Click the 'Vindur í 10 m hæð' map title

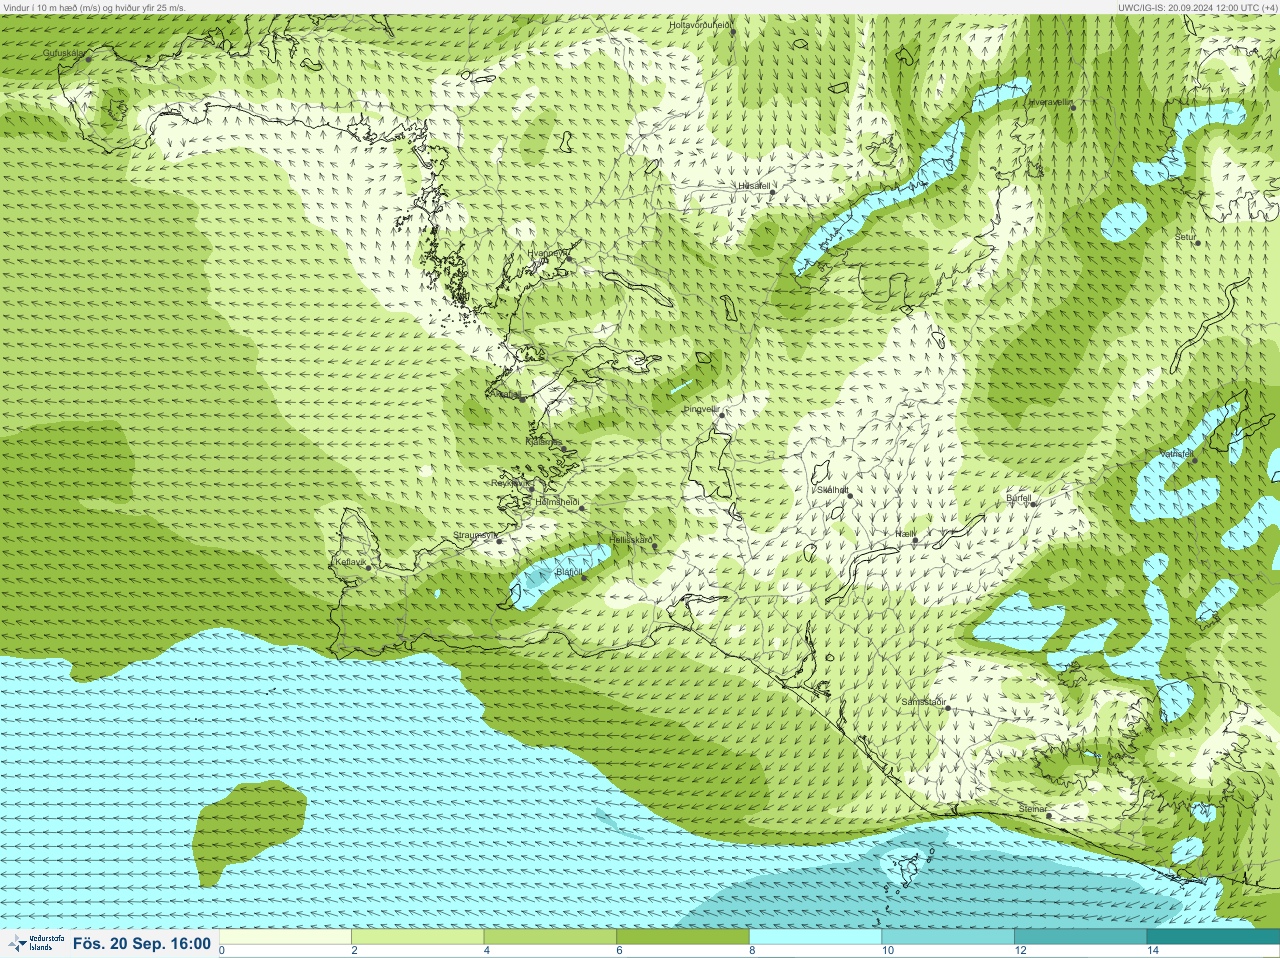94,7
